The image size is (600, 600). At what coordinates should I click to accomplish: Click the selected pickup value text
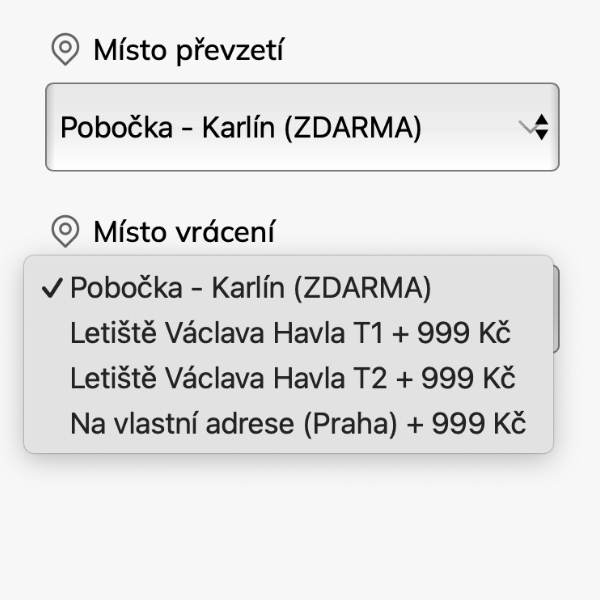[241, 127]
